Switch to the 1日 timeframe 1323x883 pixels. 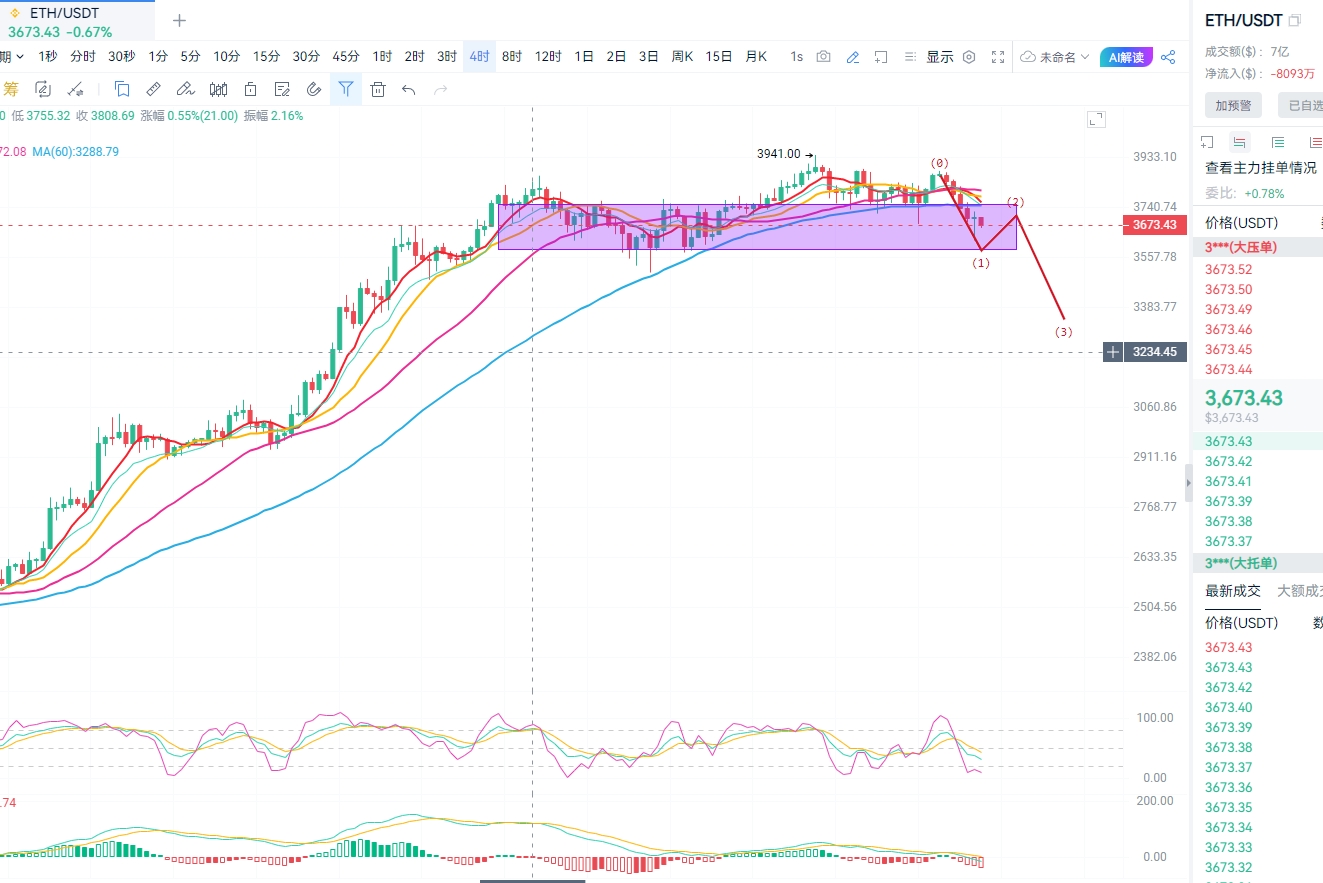(x=584, y=57)
